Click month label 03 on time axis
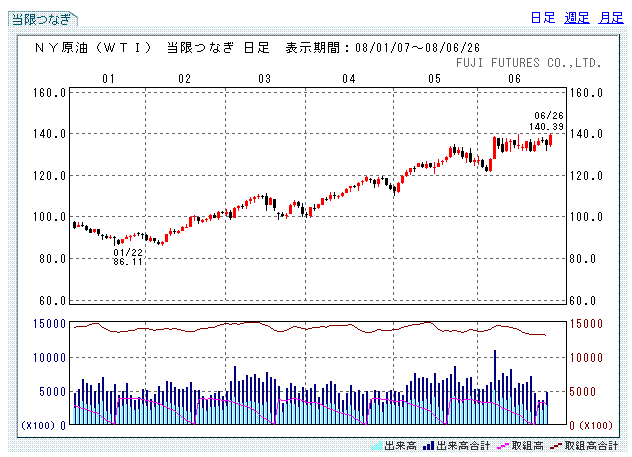This screenshot has height=457, width=632. click(x=265, y=78)
